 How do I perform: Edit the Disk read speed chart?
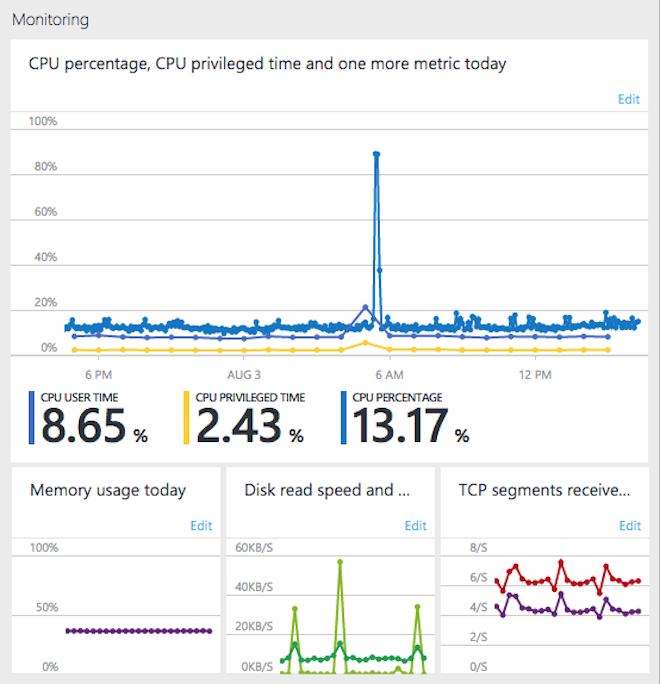(415, 526)
